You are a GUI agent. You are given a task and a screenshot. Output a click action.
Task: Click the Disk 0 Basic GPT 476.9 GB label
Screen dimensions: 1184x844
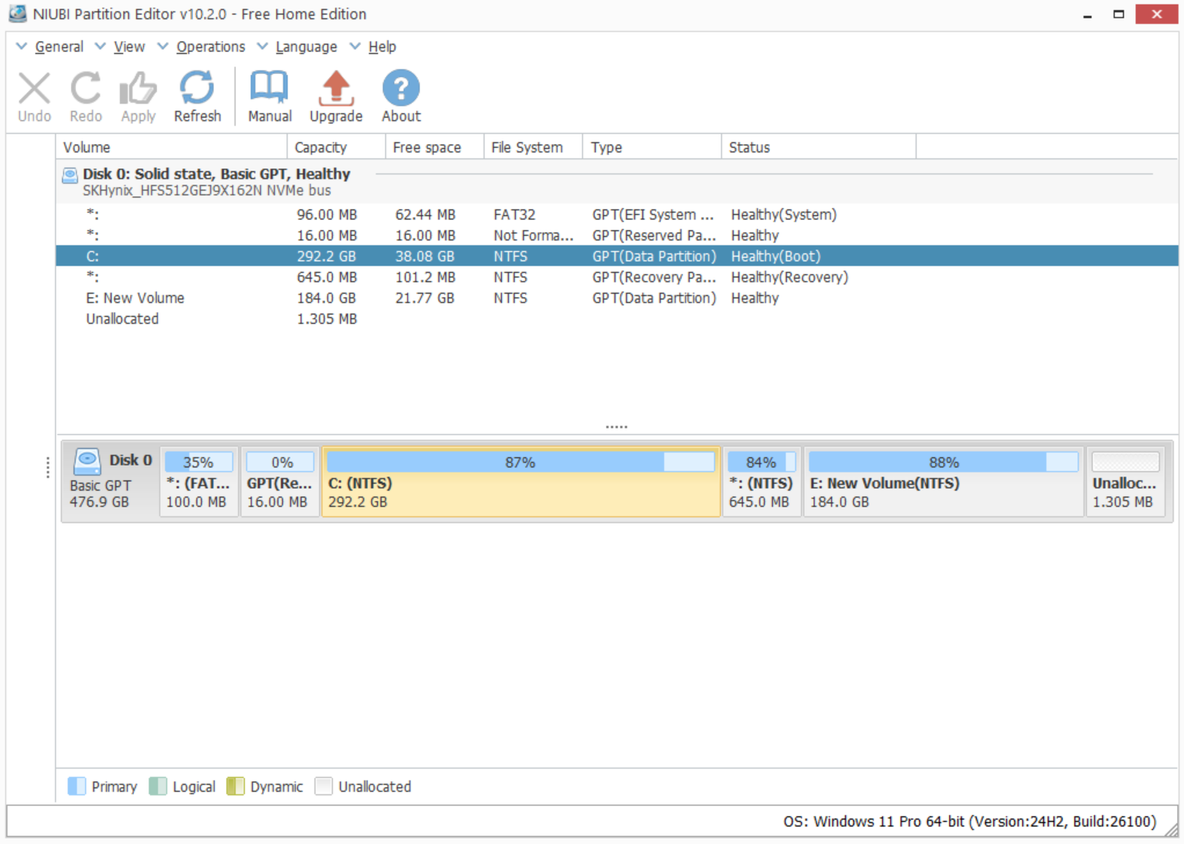coord(111,482)
